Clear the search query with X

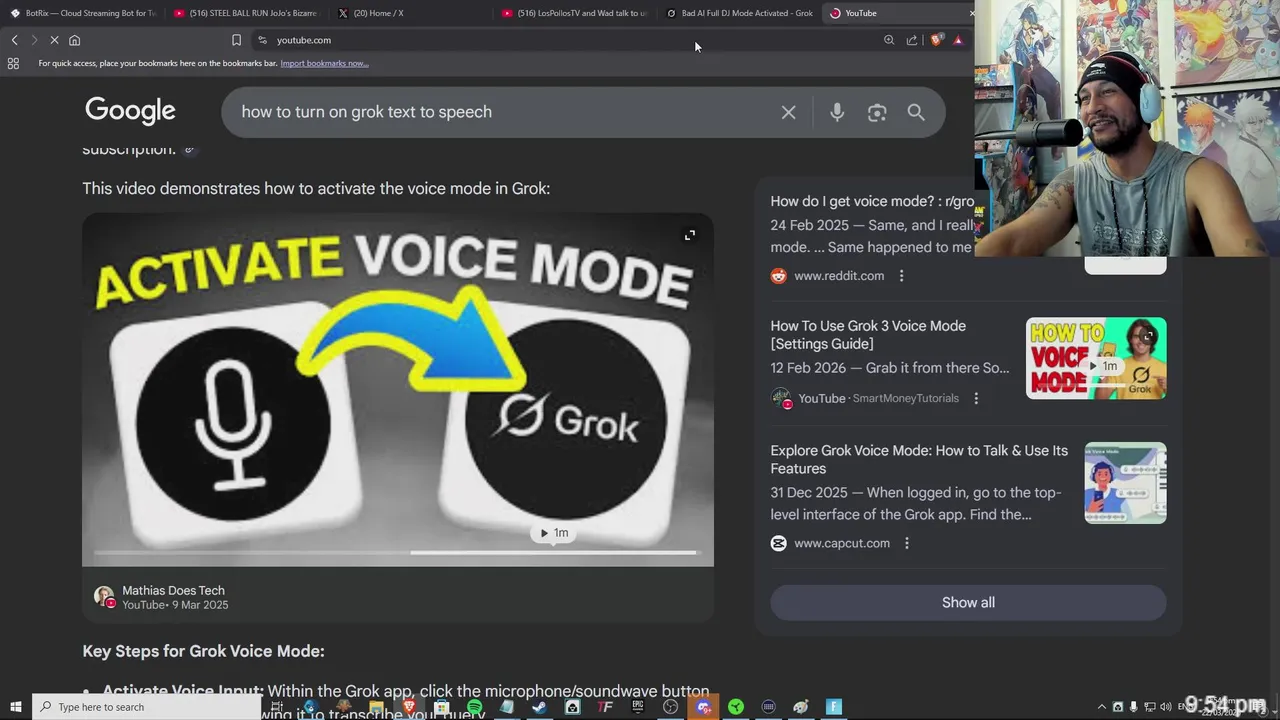tap(788, 112)
